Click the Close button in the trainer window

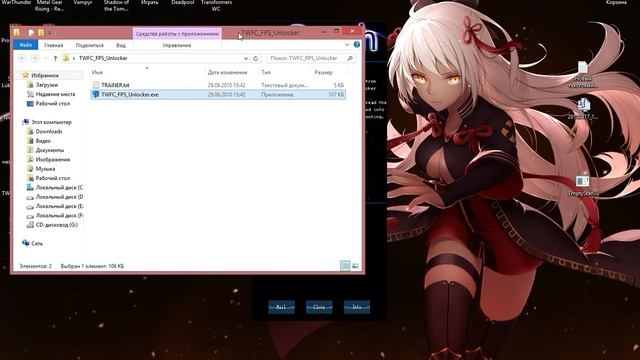(x=319, y=307)
